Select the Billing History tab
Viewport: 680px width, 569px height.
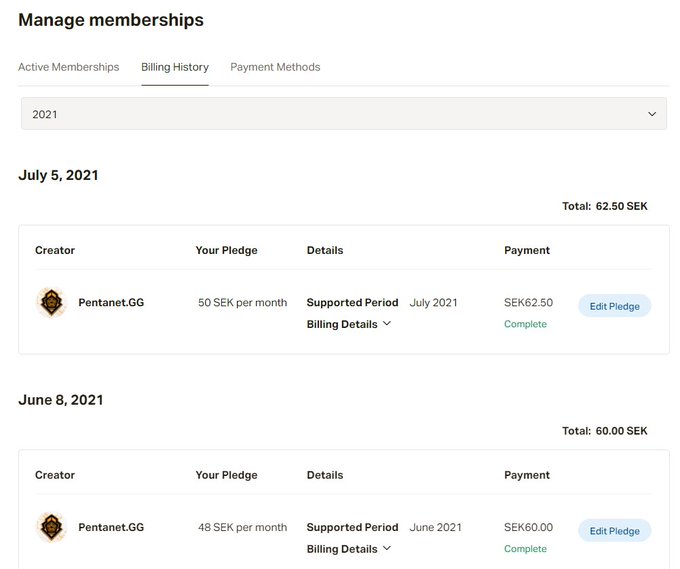click(175, 67)
